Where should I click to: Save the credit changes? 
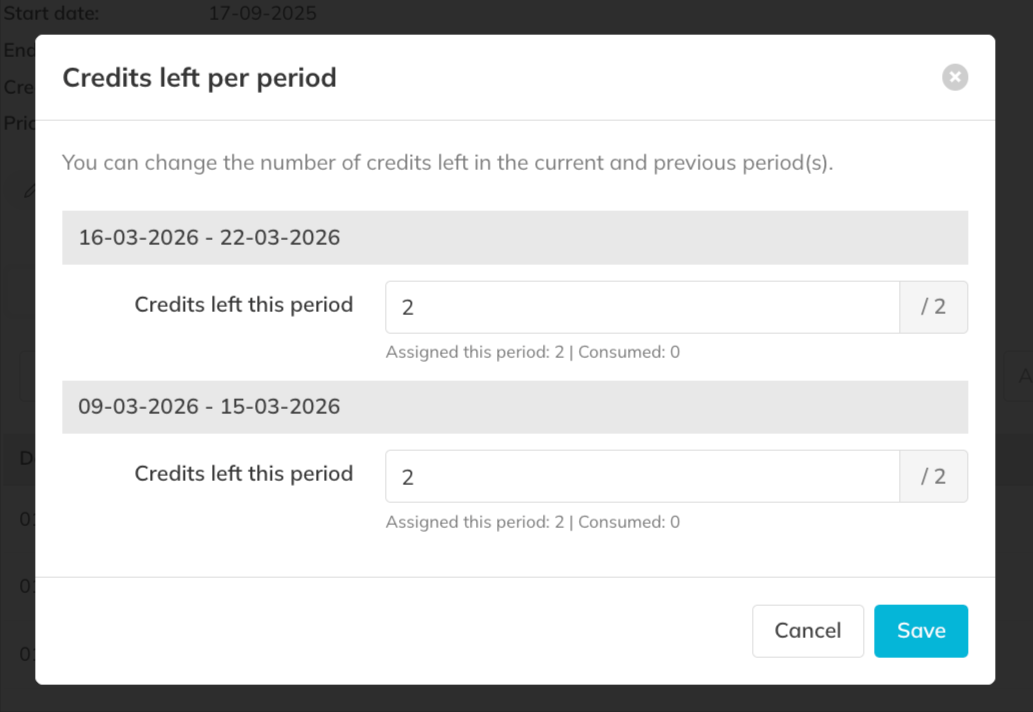point(920,631)
